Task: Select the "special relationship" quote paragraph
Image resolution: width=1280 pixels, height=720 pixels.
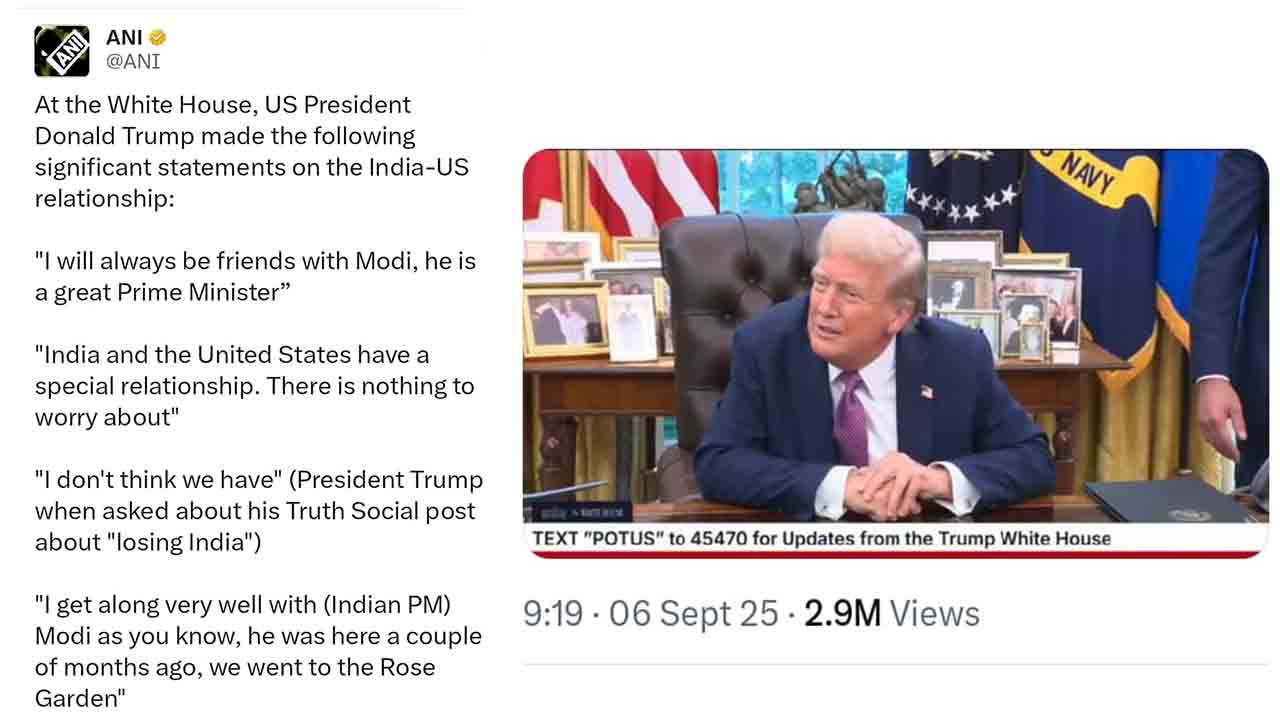Action: pos(255,386)
